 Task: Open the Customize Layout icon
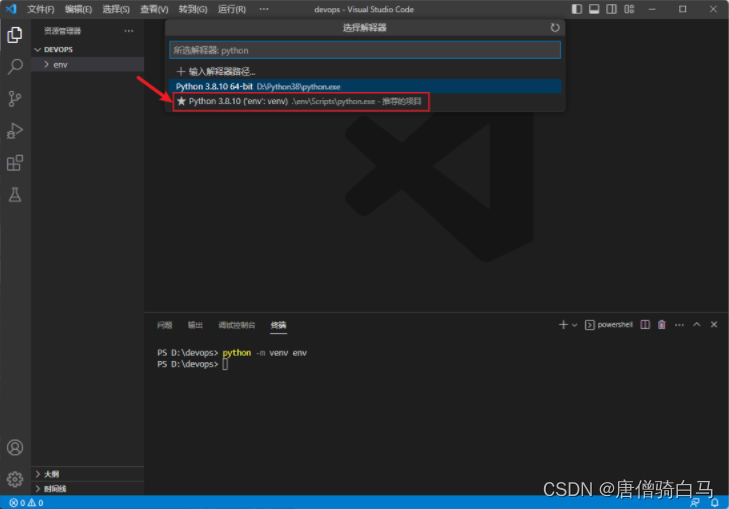click(629, 9)
